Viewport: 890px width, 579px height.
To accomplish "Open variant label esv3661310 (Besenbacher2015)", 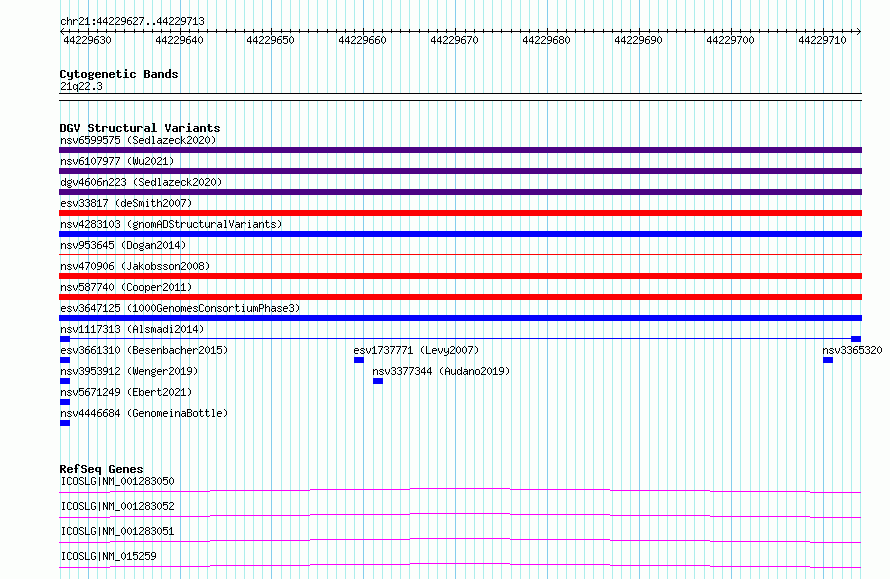I will pyautogui.click(x=144, y=350).
